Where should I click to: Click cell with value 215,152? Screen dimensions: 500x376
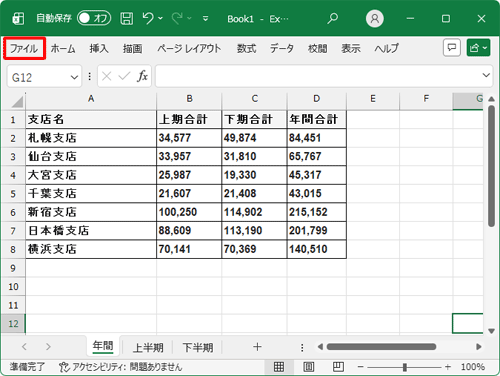pyautogui.click(x=317, y=212)
